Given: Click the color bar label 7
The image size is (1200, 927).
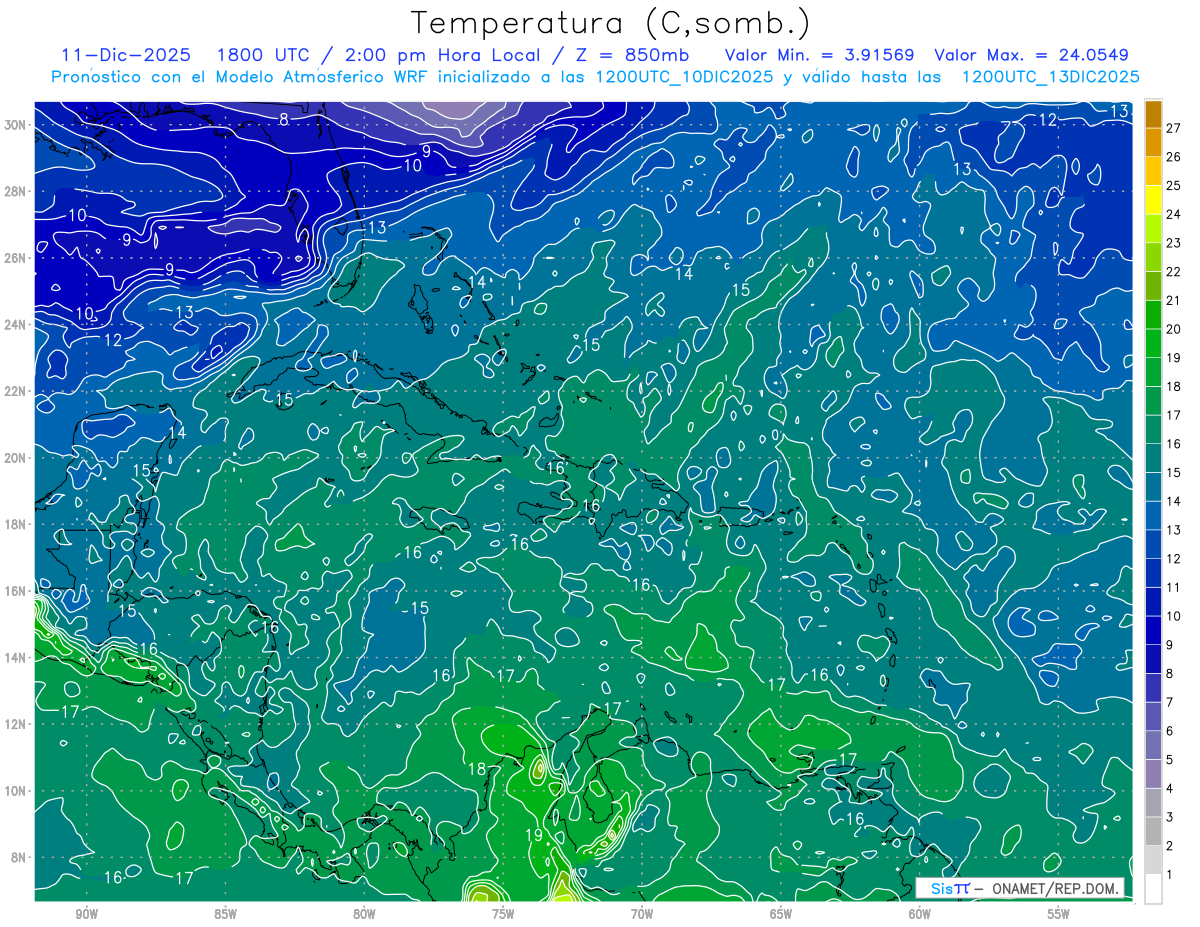Looking at the screenshot, I should point(1171,702).
